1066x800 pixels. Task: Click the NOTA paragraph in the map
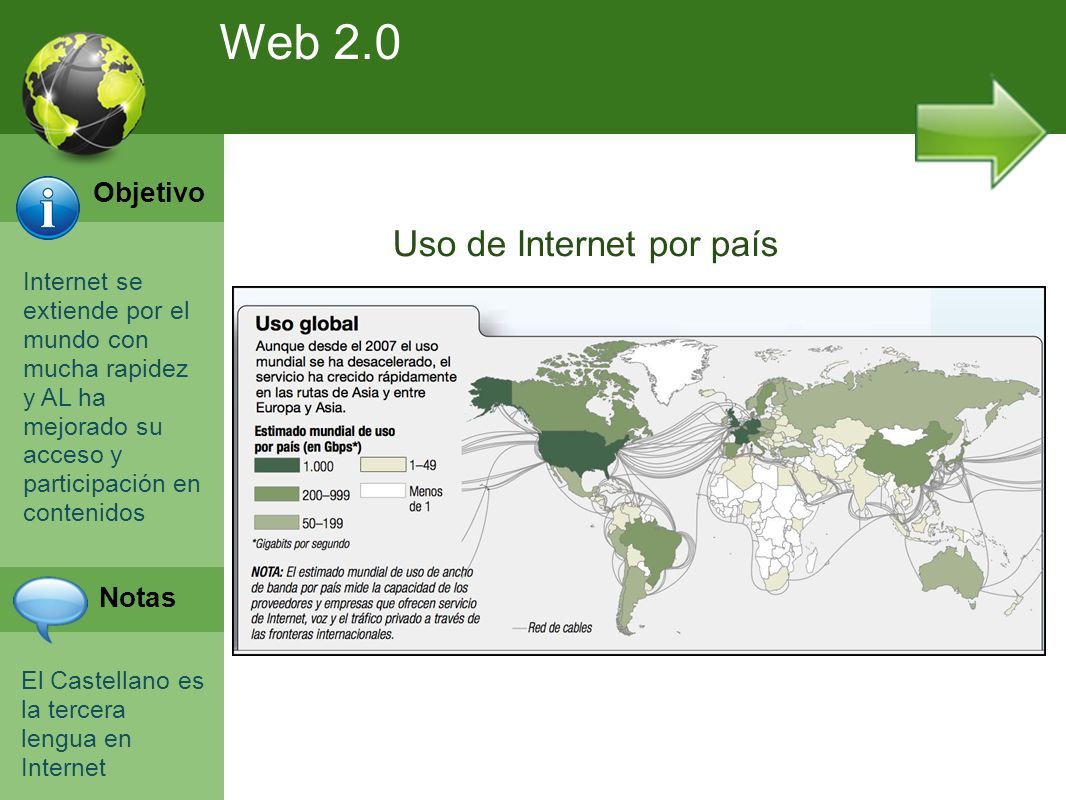pos(365,603)
